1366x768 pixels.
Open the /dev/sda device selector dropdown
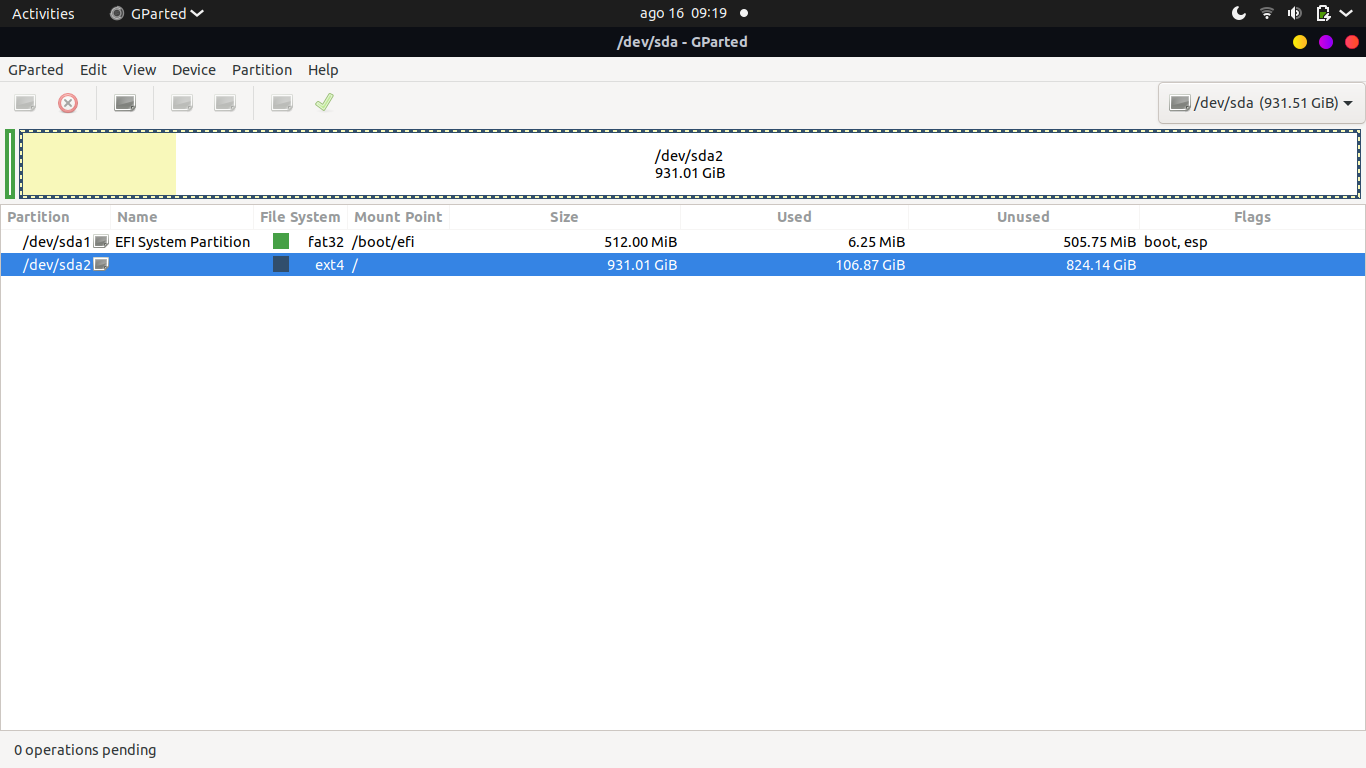[1262, 103]
